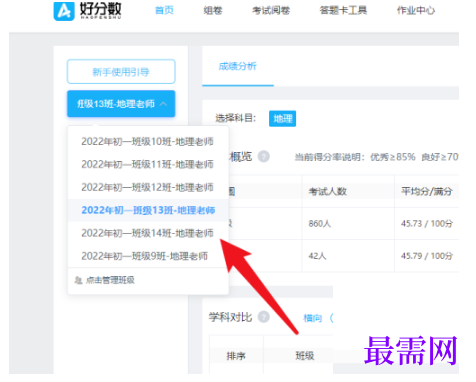Open the 答题卡工具 nav item
Screen dimensions: 476x382
(x=343, y=10)
